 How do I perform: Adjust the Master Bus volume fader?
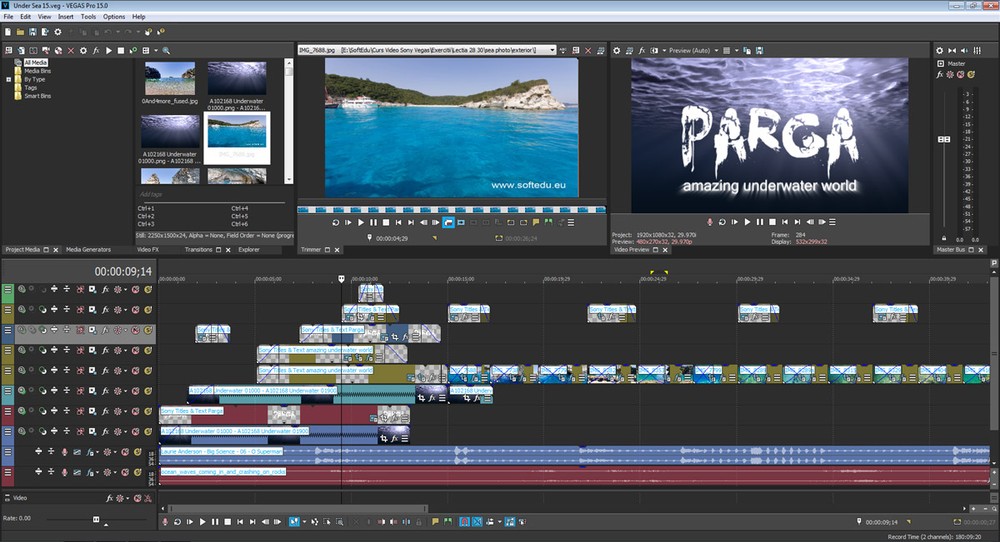pos(944,139)
